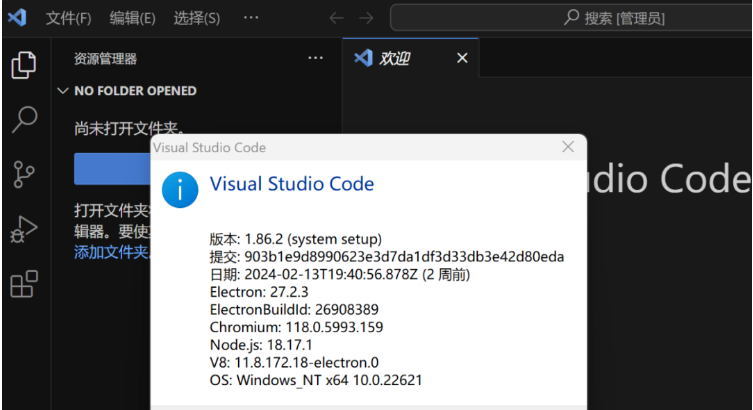753x410 pixels.
Task: Click the 添加文件夹 link
Action: [112, 252]
